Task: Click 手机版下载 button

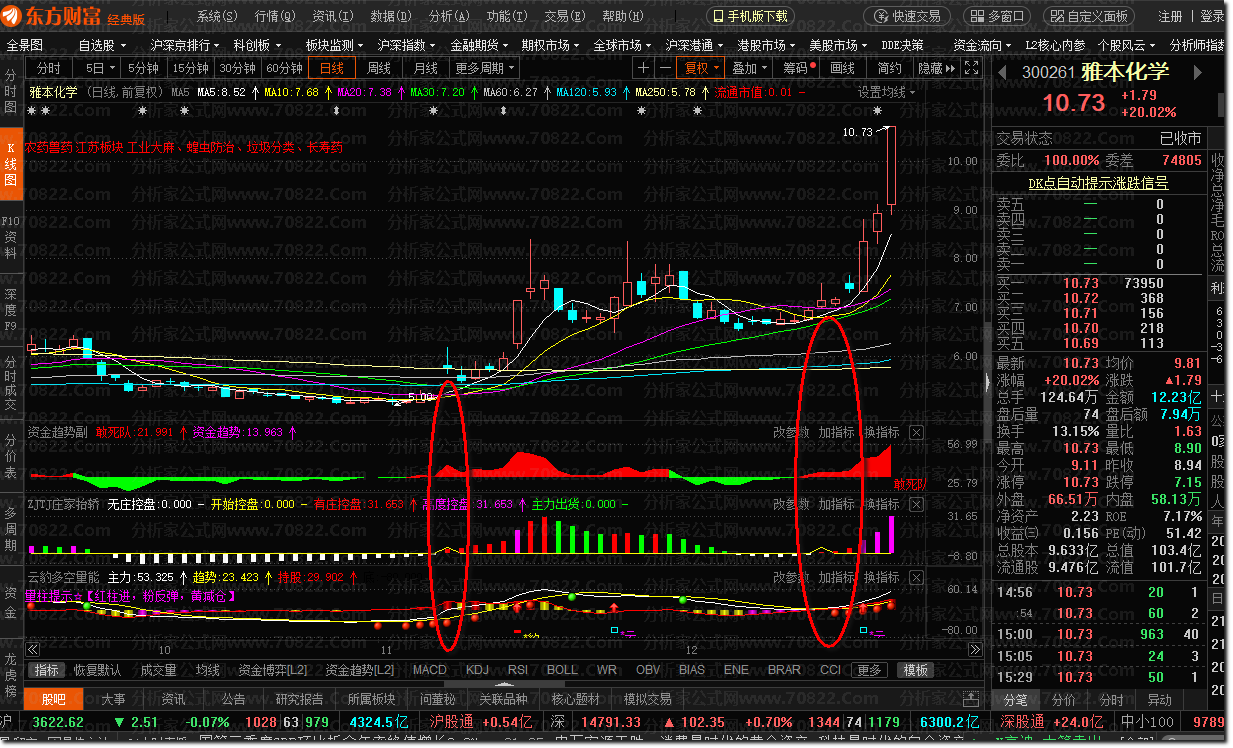Action: 750,16
